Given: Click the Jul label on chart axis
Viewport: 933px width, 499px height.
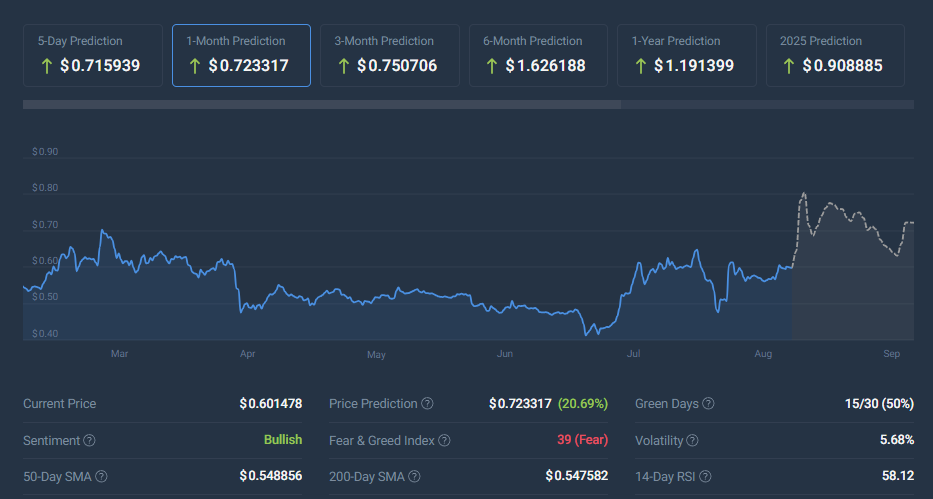Looking at the screenshot, I should click(x=633, y=354).
